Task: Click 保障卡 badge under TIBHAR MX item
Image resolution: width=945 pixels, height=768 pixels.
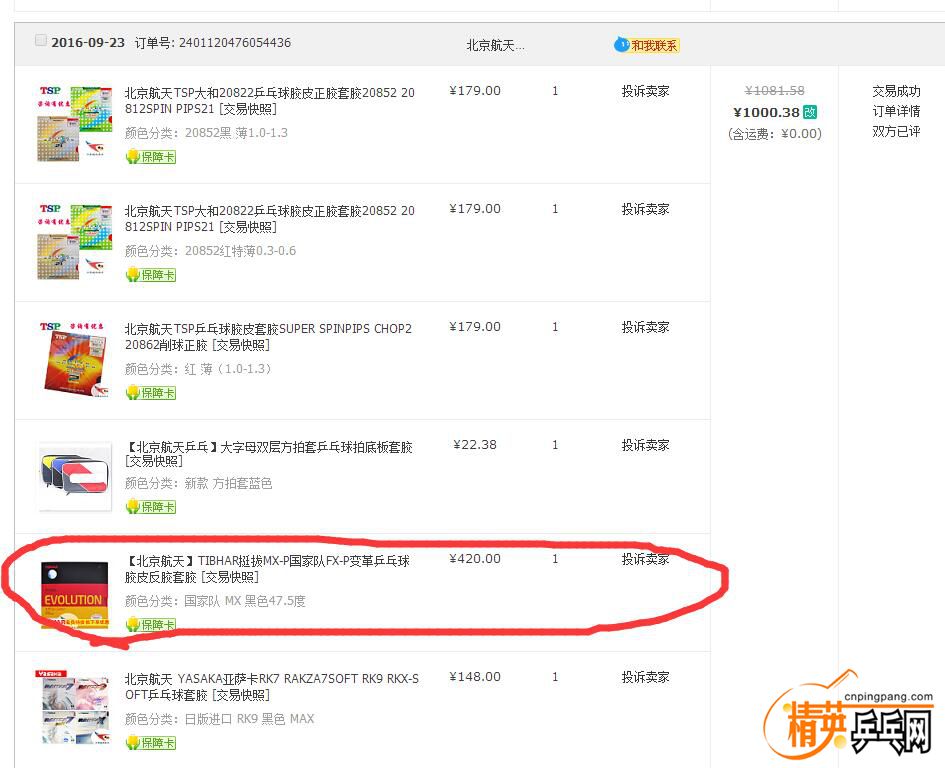Action: (x=151, y=625)
